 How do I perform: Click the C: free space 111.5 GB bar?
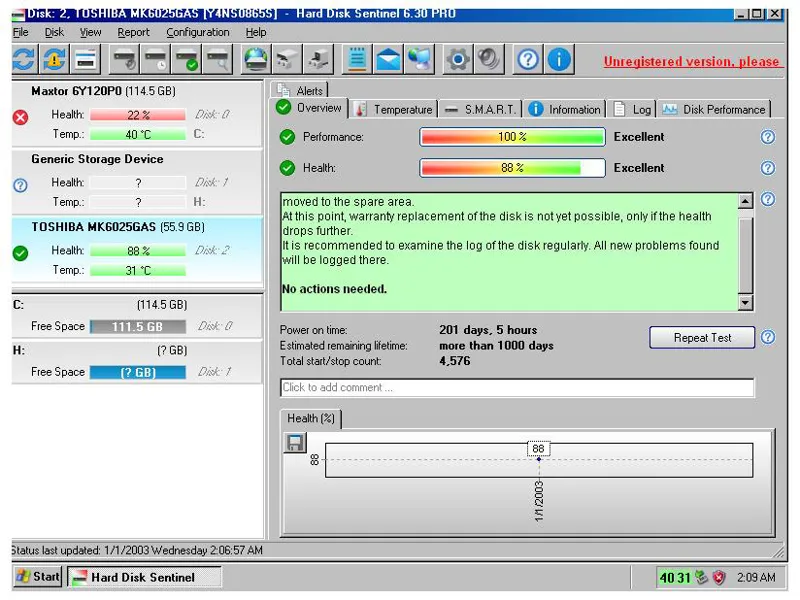(x=138, y=326)
